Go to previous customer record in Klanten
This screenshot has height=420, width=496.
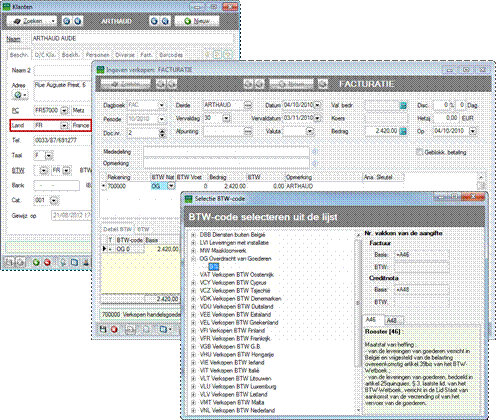coord(77,21)
